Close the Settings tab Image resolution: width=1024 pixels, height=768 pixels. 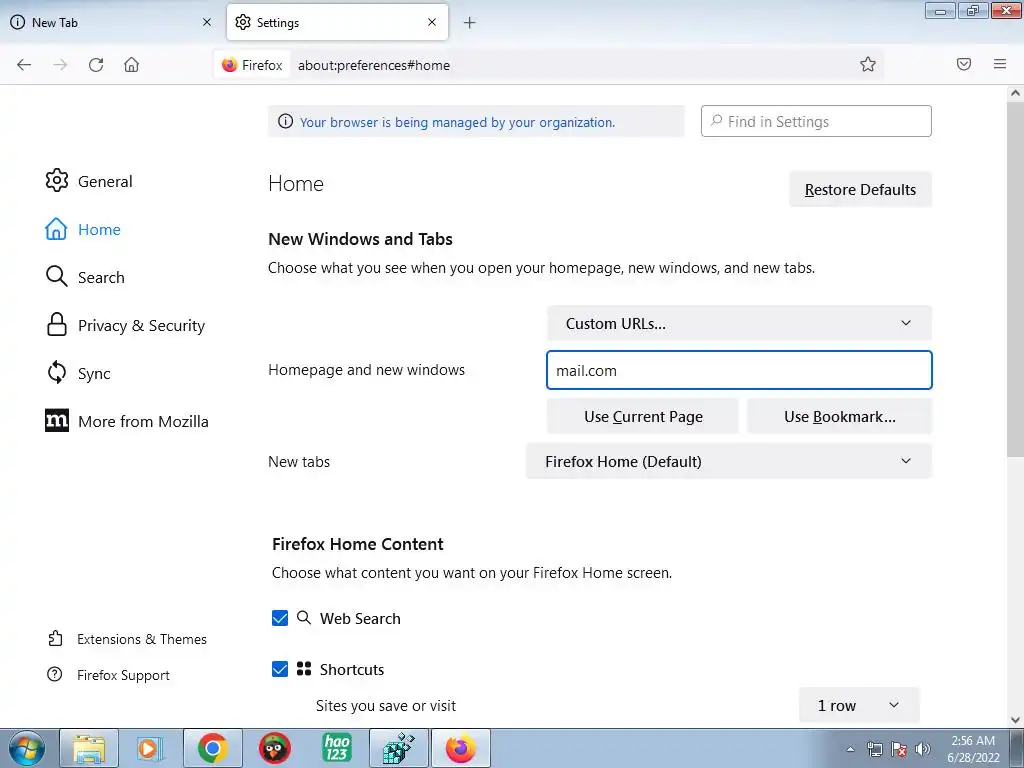pyautogui.click(x=432, y=22)
